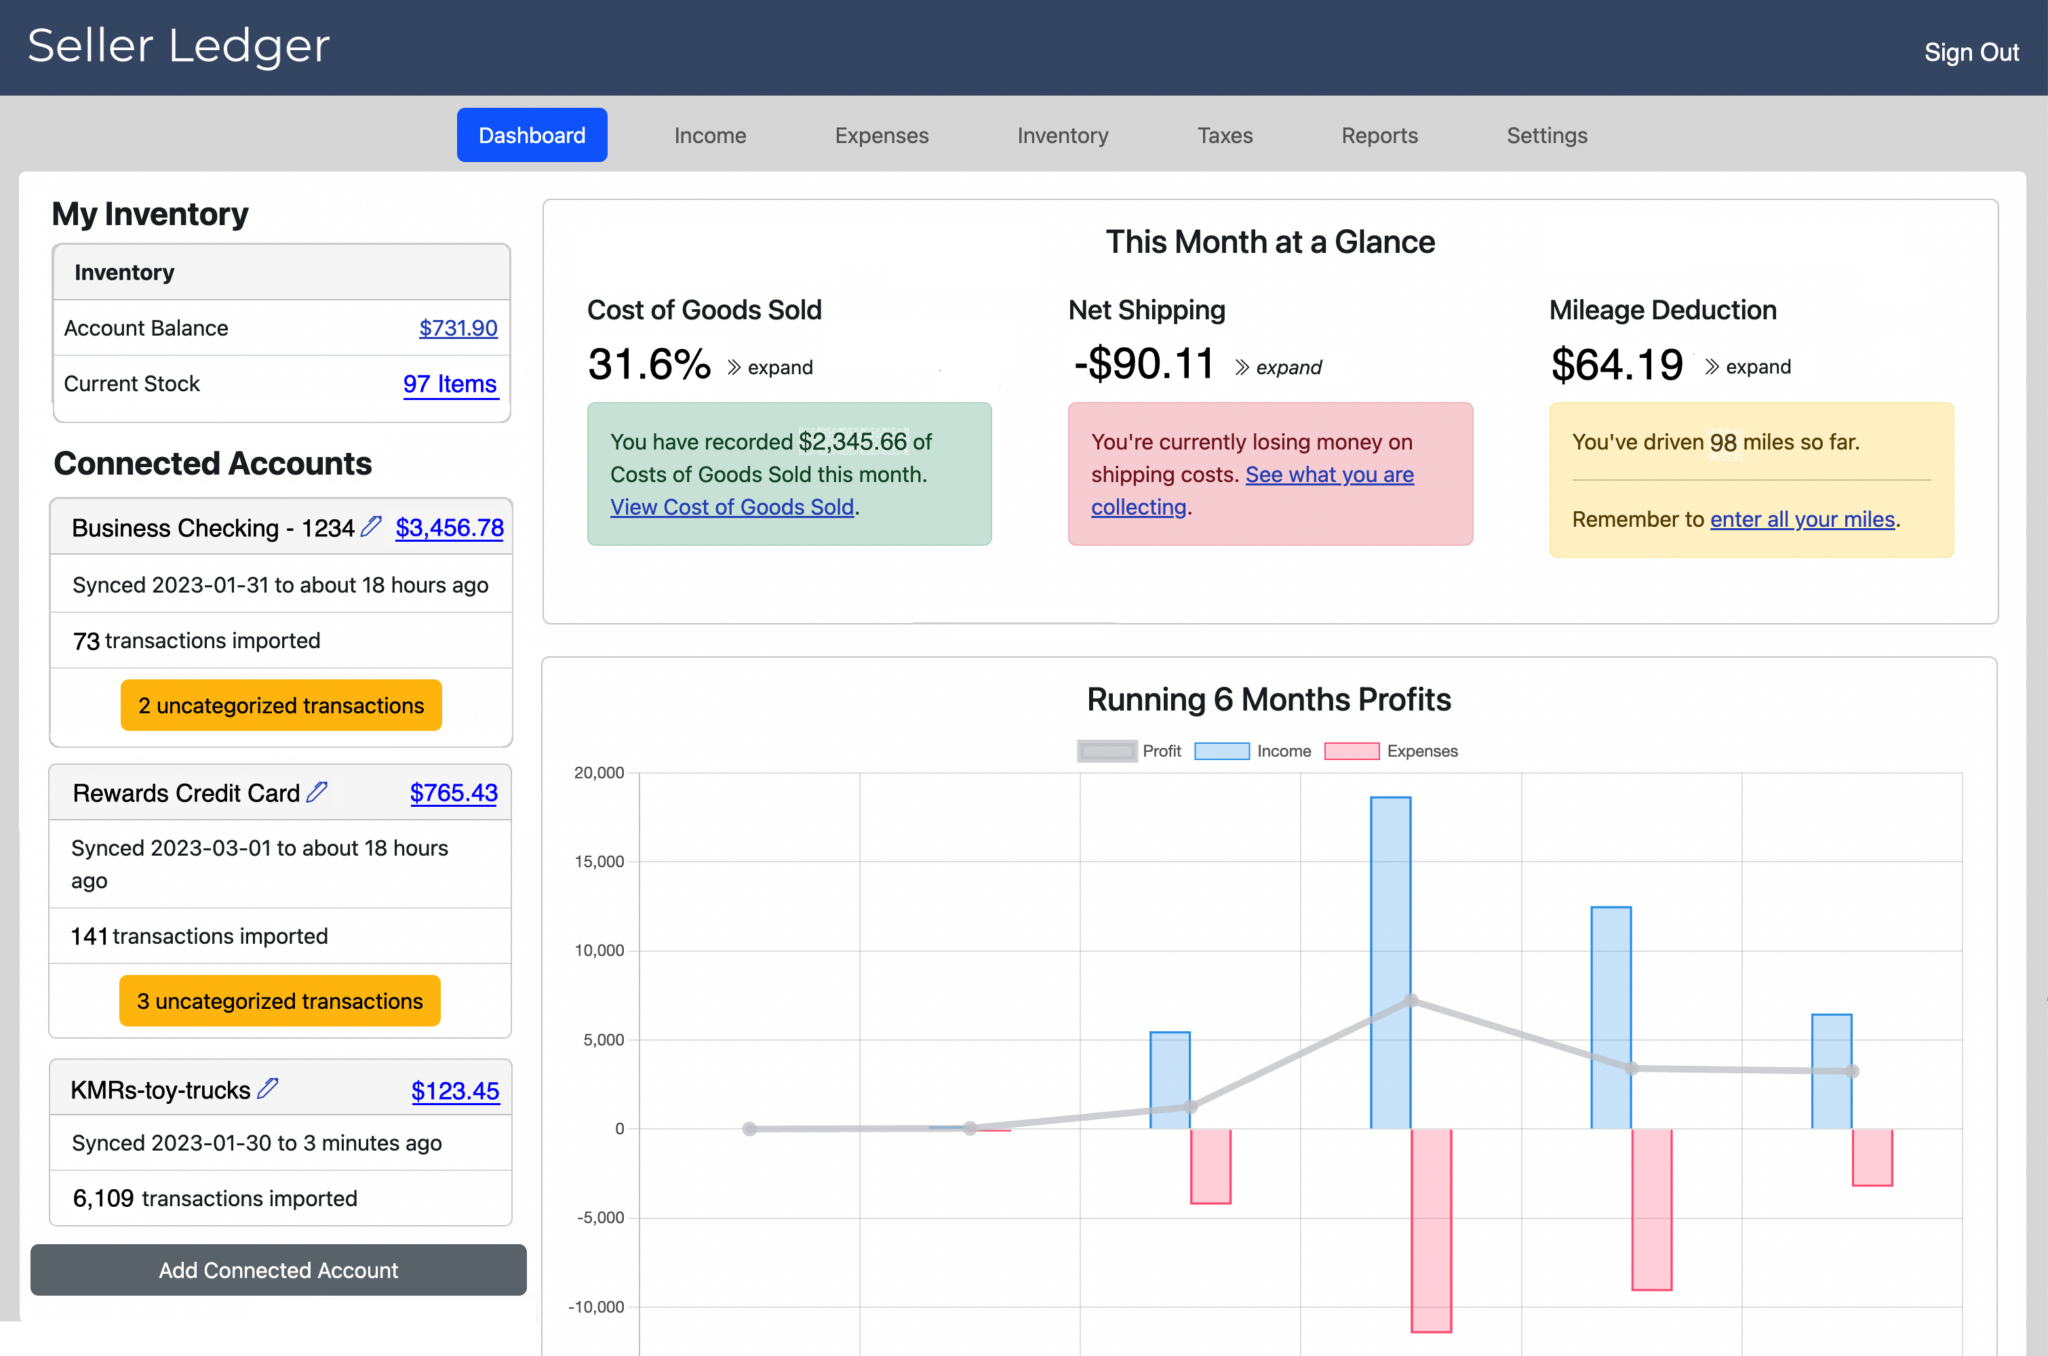The height and width of the screenshot is (1356, 2048).
Task: Open the Reports tab
Action: coord(1379,135)
